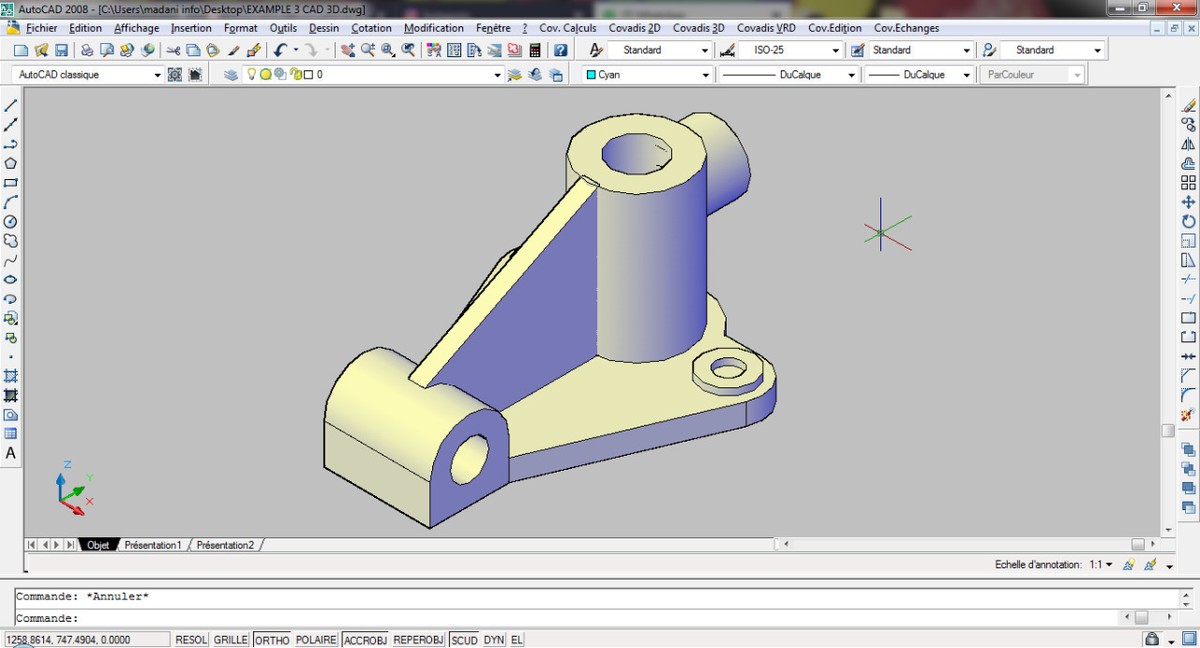1200x648 pixels.
Task: Open the Dessin menu
Action: (x=323, y=28)
